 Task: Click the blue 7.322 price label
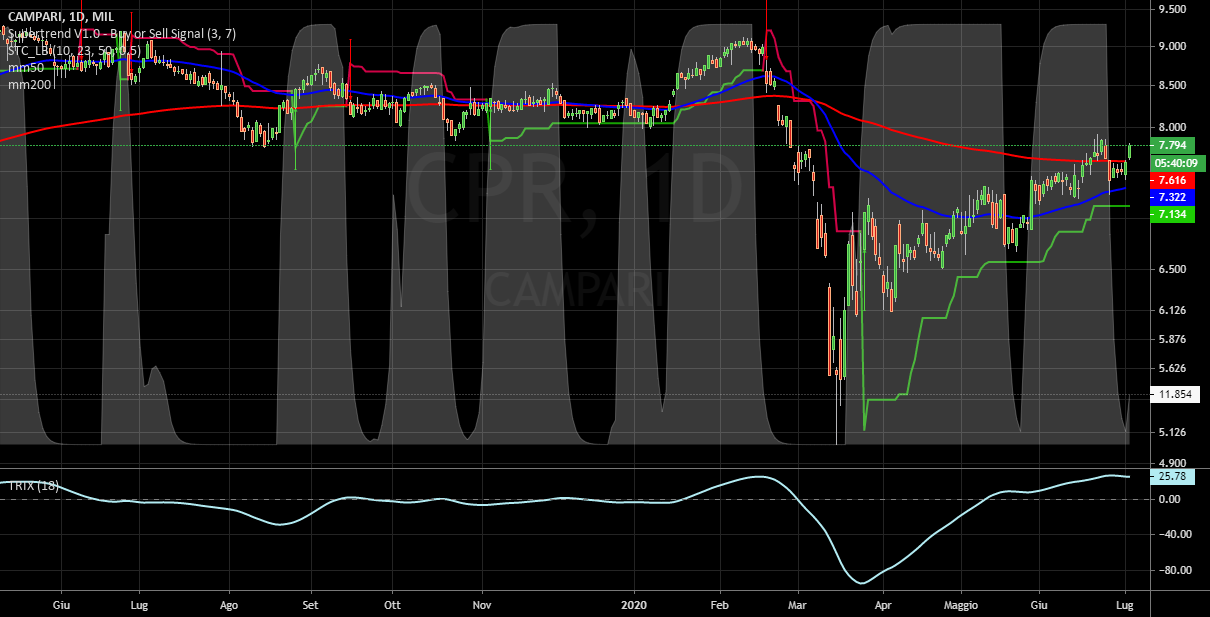point(1172,197)
